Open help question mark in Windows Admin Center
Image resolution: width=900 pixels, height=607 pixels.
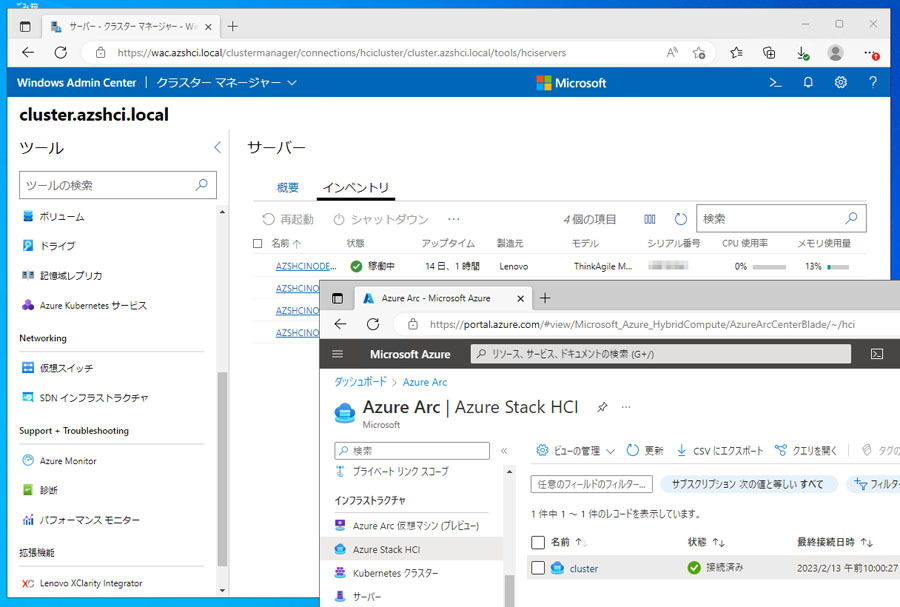pos(873,83)
